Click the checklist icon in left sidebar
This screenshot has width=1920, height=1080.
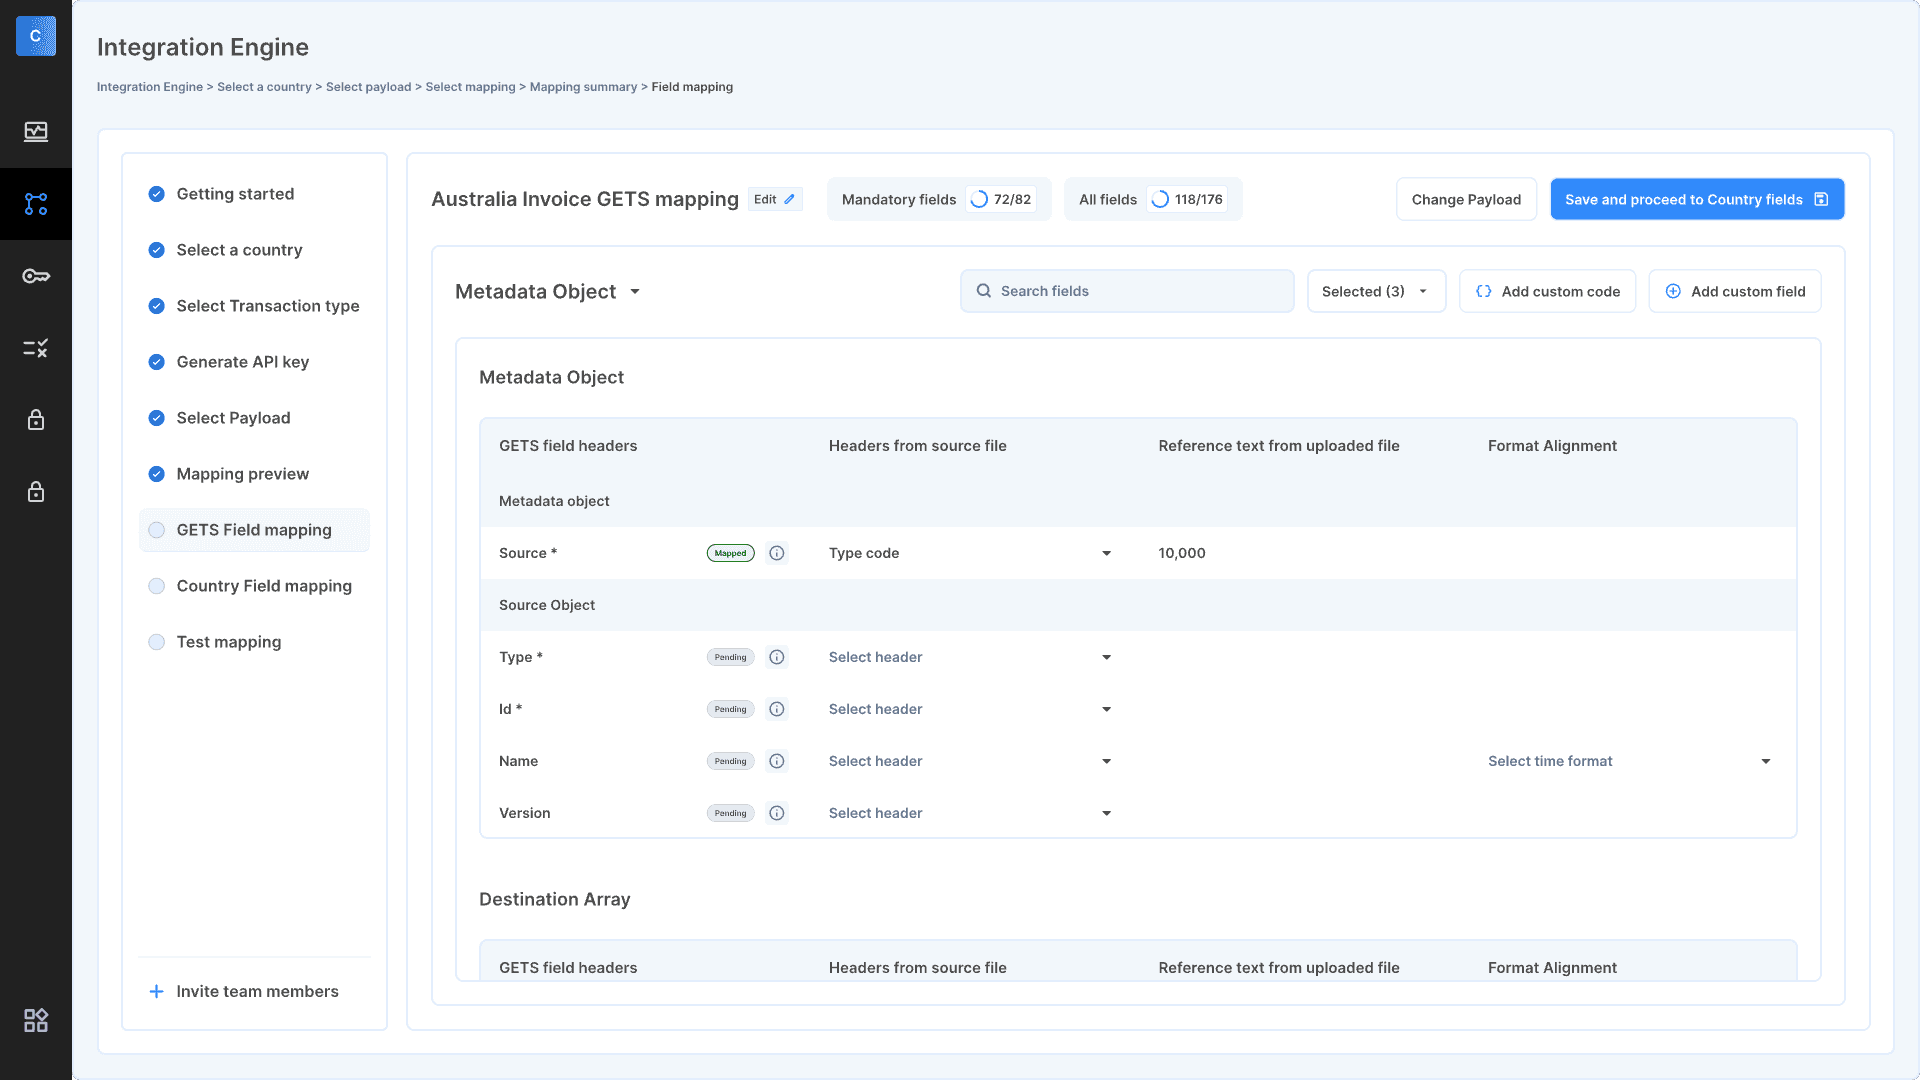[36, 348]
